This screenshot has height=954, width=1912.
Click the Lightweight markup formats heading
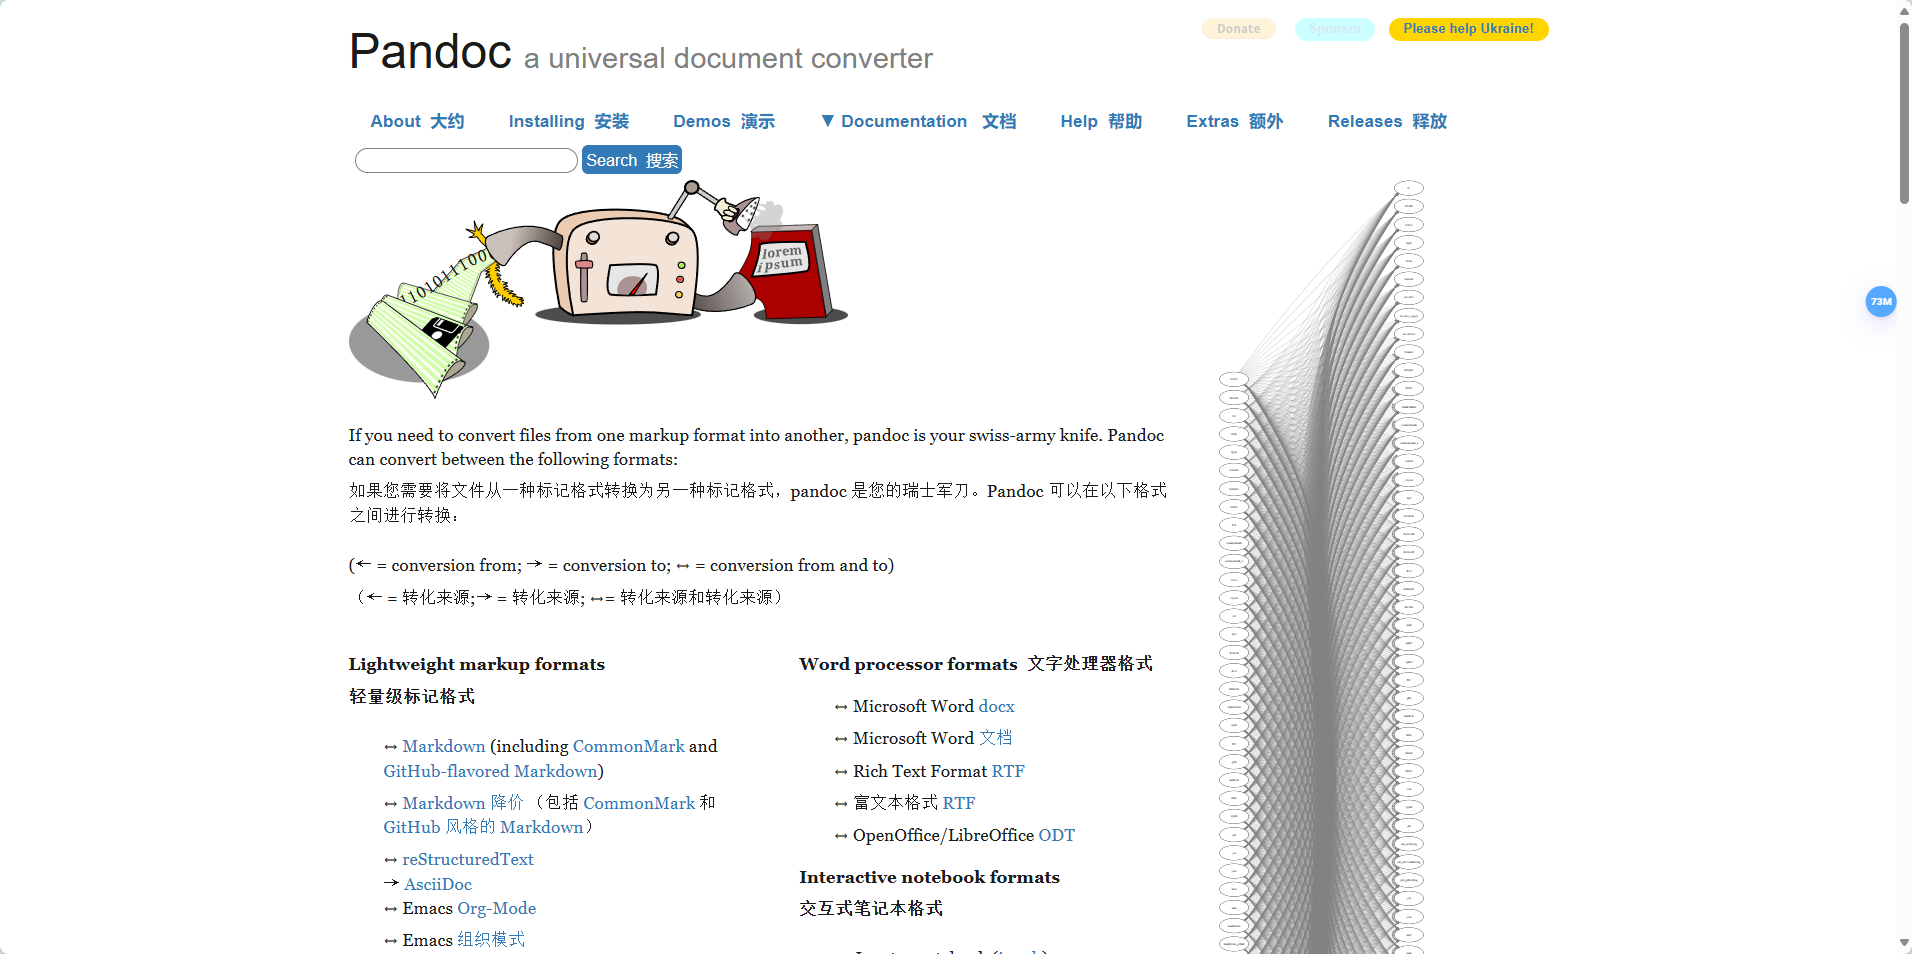pos(476,664)
